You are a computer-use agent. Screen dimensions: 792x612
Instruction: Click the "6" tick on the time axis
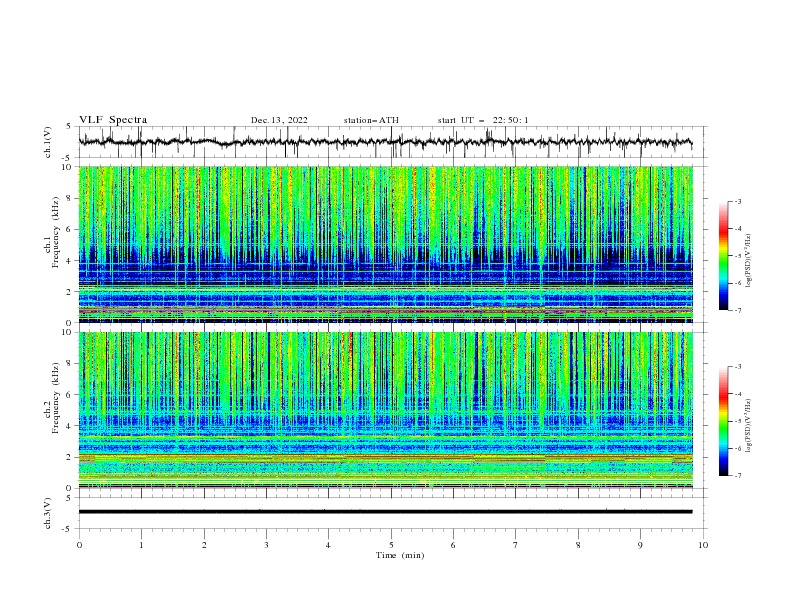click(453, 545)
